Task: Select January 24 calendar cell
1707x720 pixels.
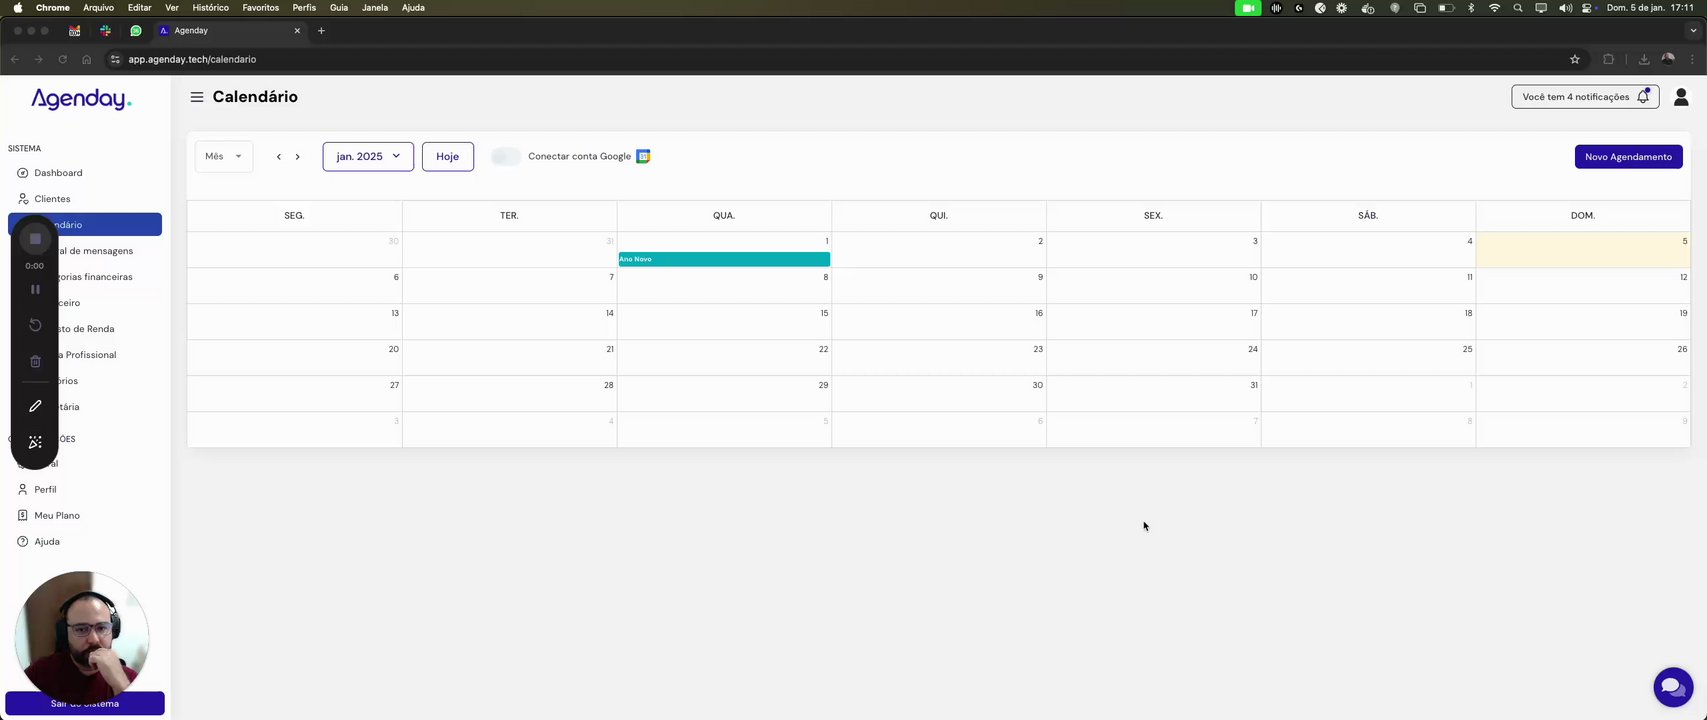Action: click(x=1153, y=358)
